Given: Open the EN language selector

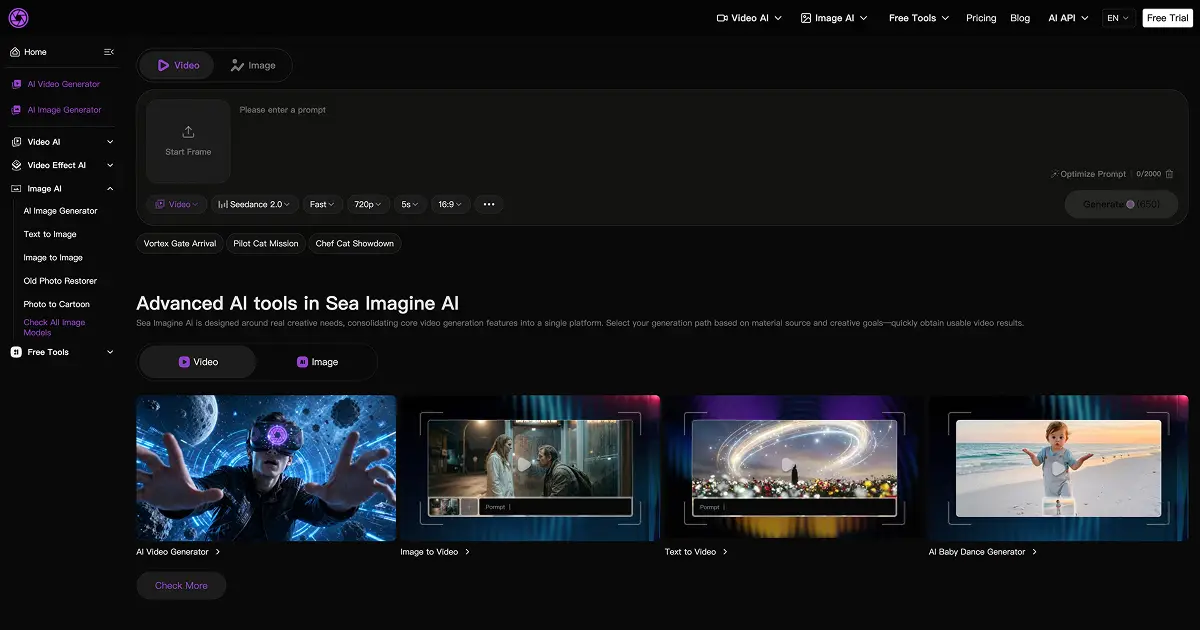Looking at the screenshot, I should click(x=1118, y=18).
